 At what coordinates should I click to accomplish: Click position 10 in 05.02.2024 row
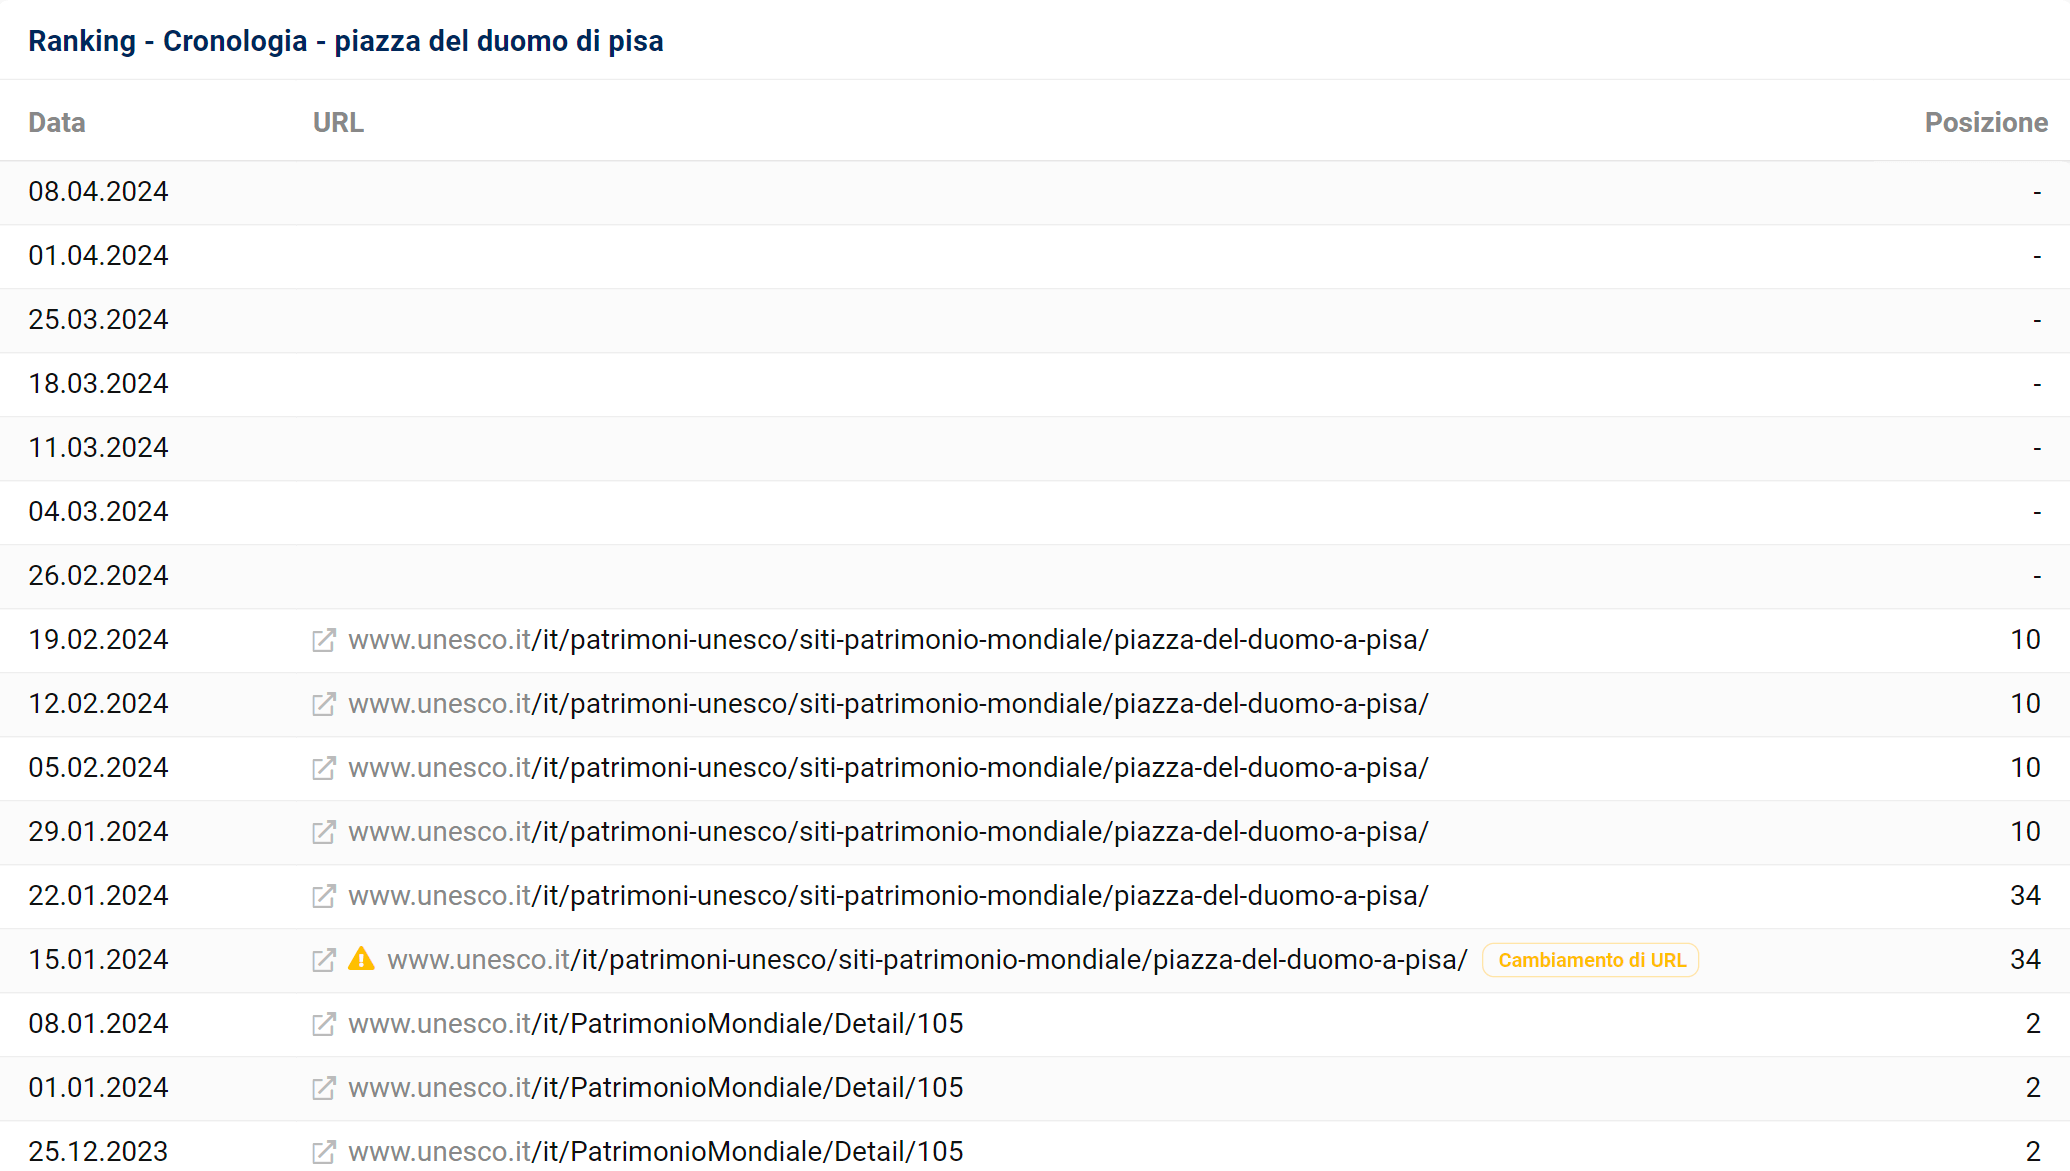2025,768
